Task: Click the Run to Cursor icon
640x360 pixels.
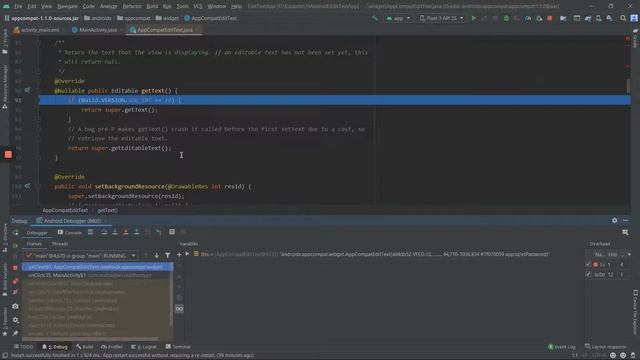Action: click(158, 232)
